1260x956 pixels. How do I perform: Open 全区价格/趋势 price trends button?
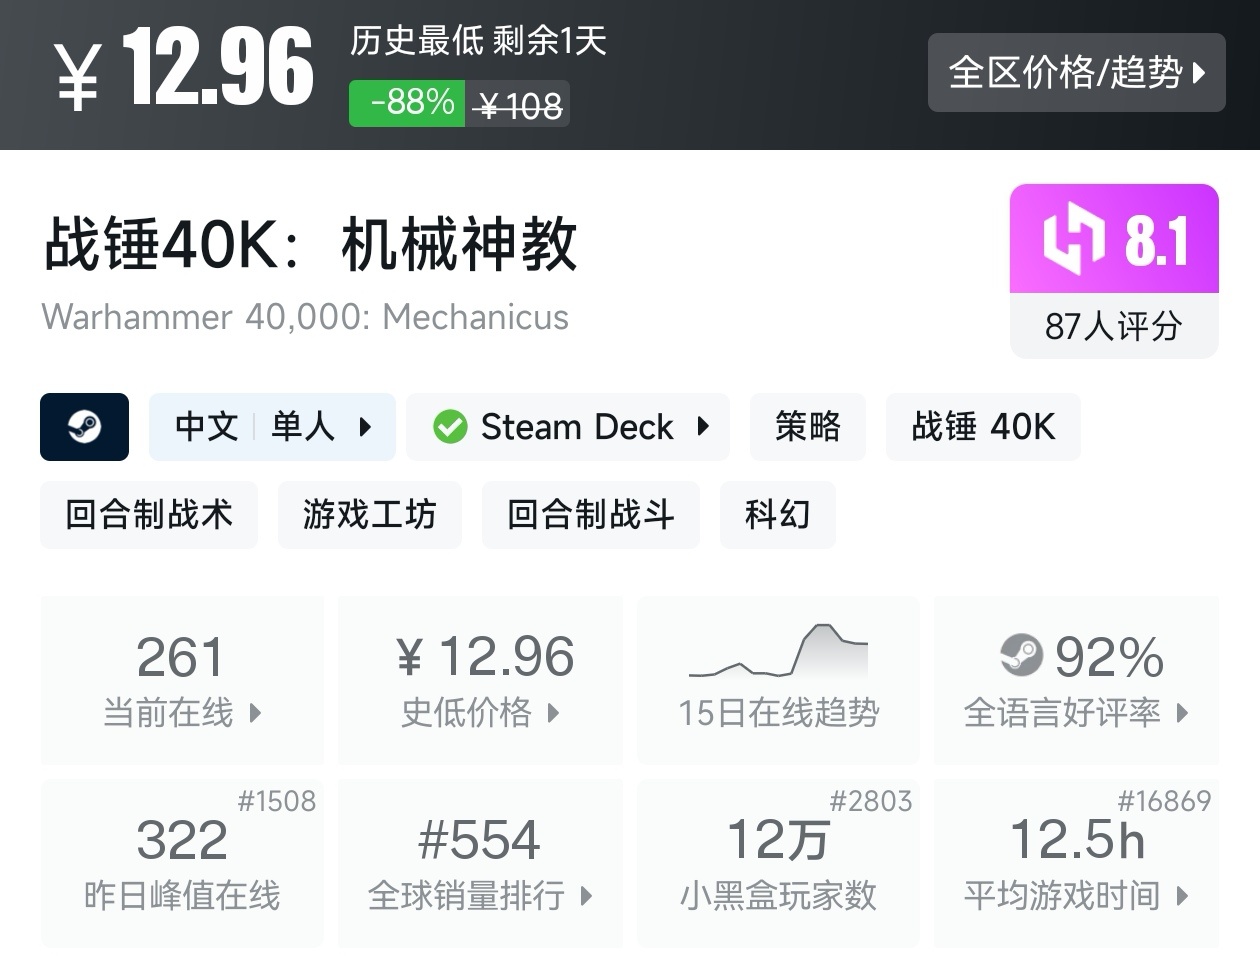tap(1077, 72)
